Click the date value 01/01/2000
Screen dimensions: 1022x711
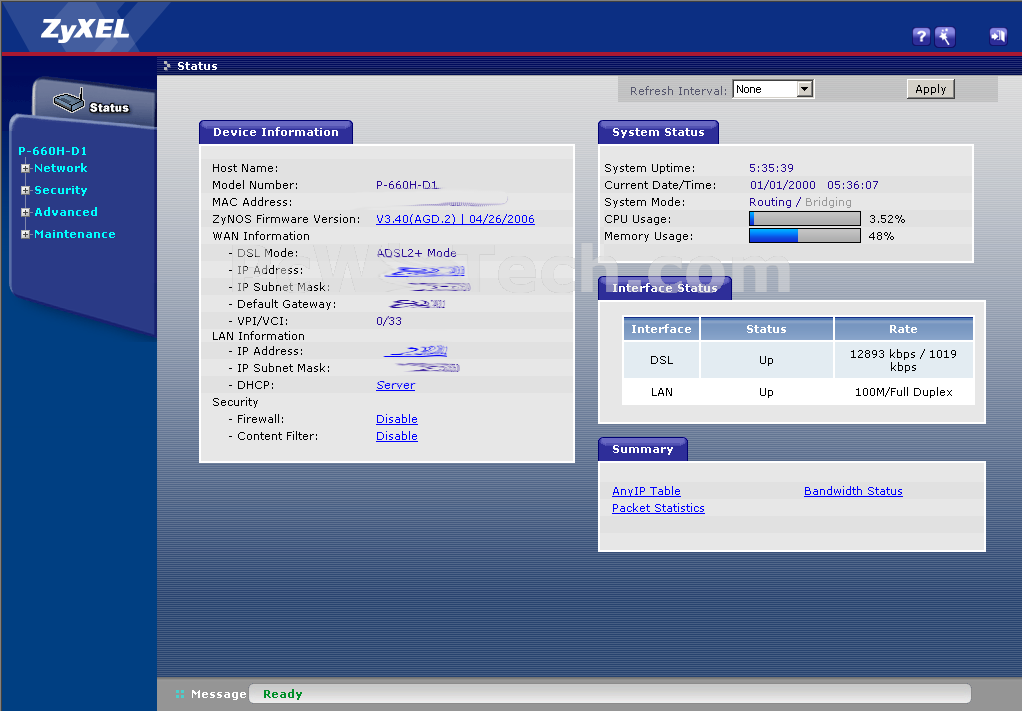pyautogui.click(x=782, y=185)
